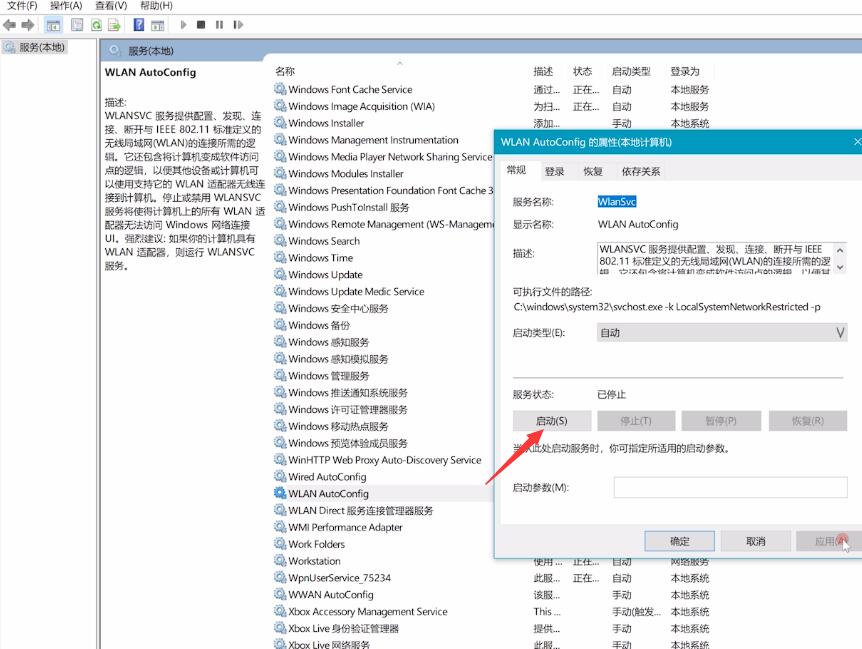Open the 帮助(H) menu

pyautogui.click(x=156, y=5)
